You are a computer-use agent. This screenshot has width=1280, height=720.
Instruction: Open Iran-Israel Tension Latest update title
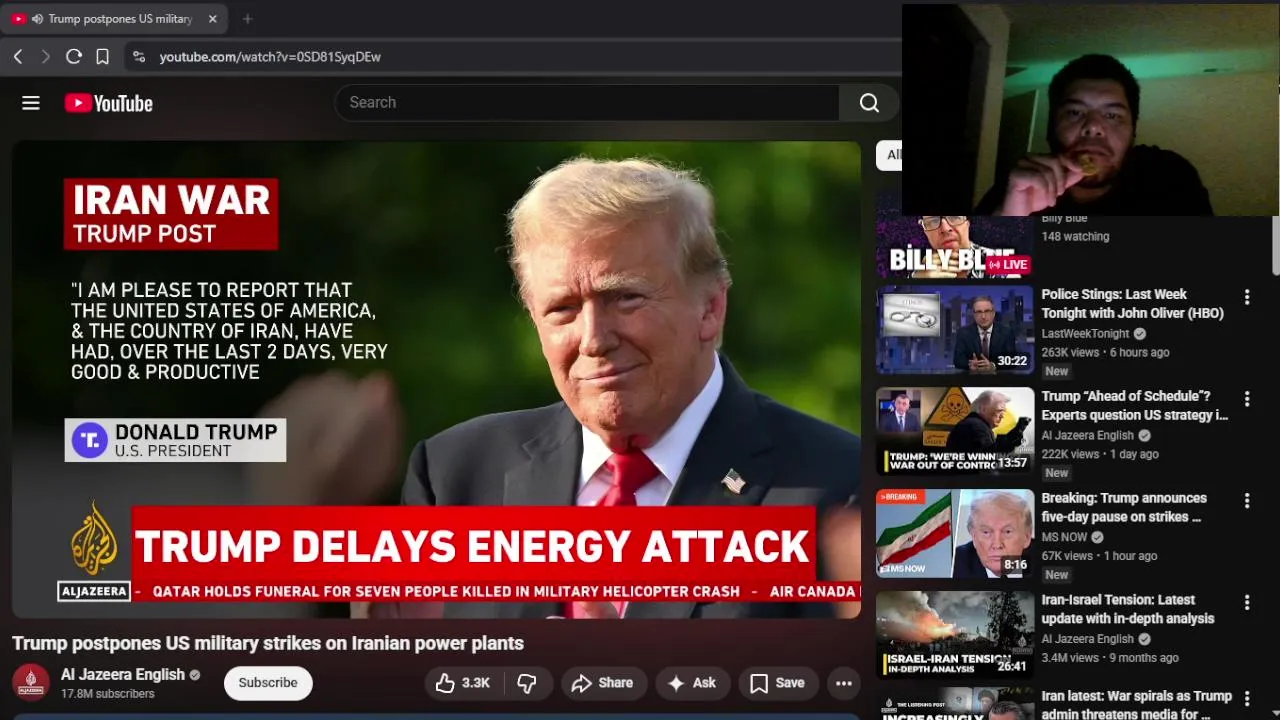[x=1128, y=609]
